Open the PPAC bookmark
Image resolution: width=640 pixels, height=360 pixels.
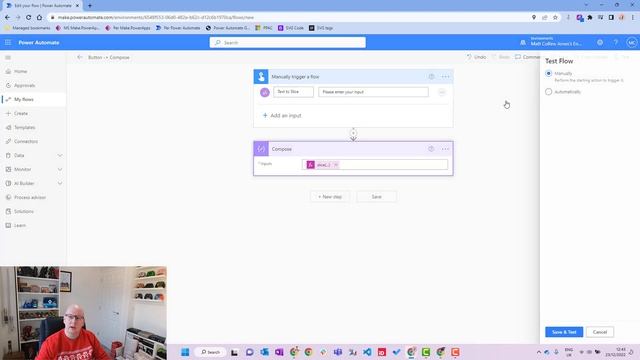pyautogui.click(x=264, y=28)
